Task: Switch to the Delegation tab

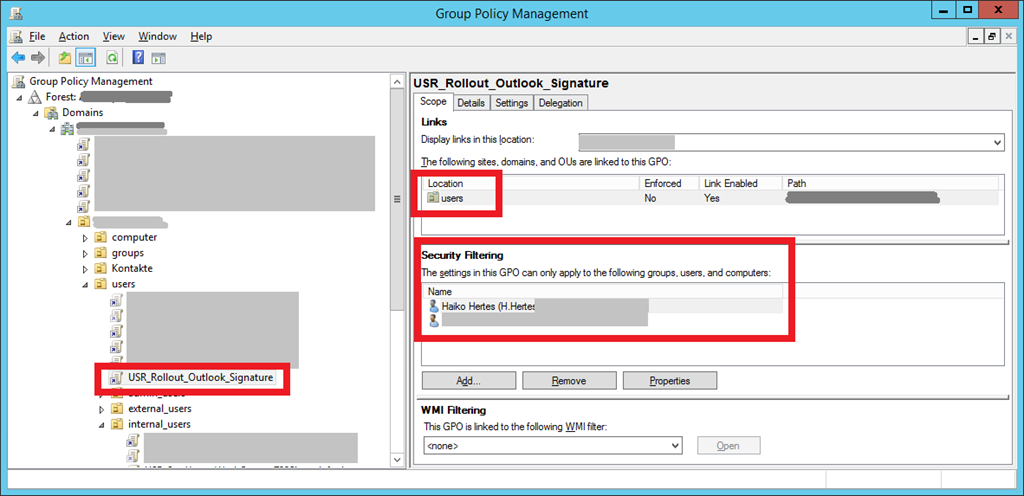Action: (560, 103)
